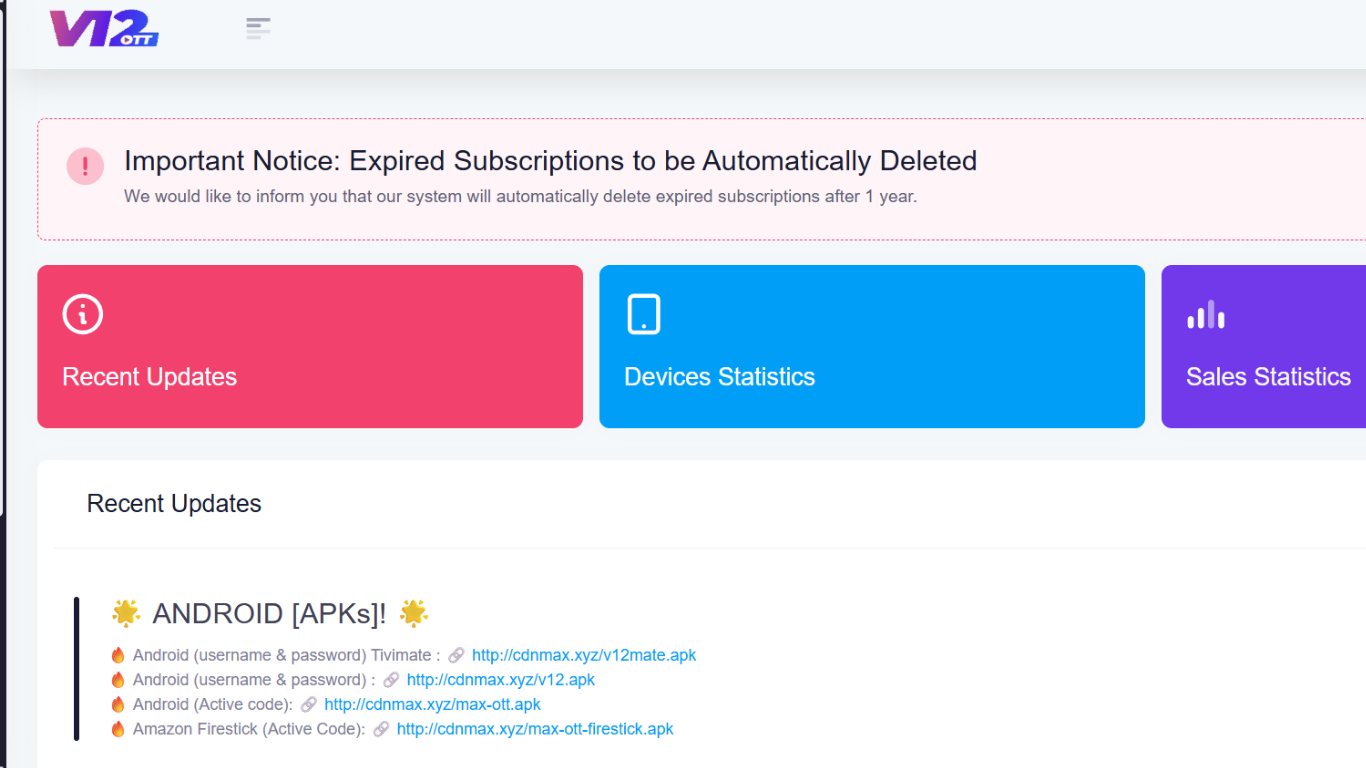Click the chain icon beside the firestick APK link
Viewport: 1366px width, 768px height.
point(381,730)
